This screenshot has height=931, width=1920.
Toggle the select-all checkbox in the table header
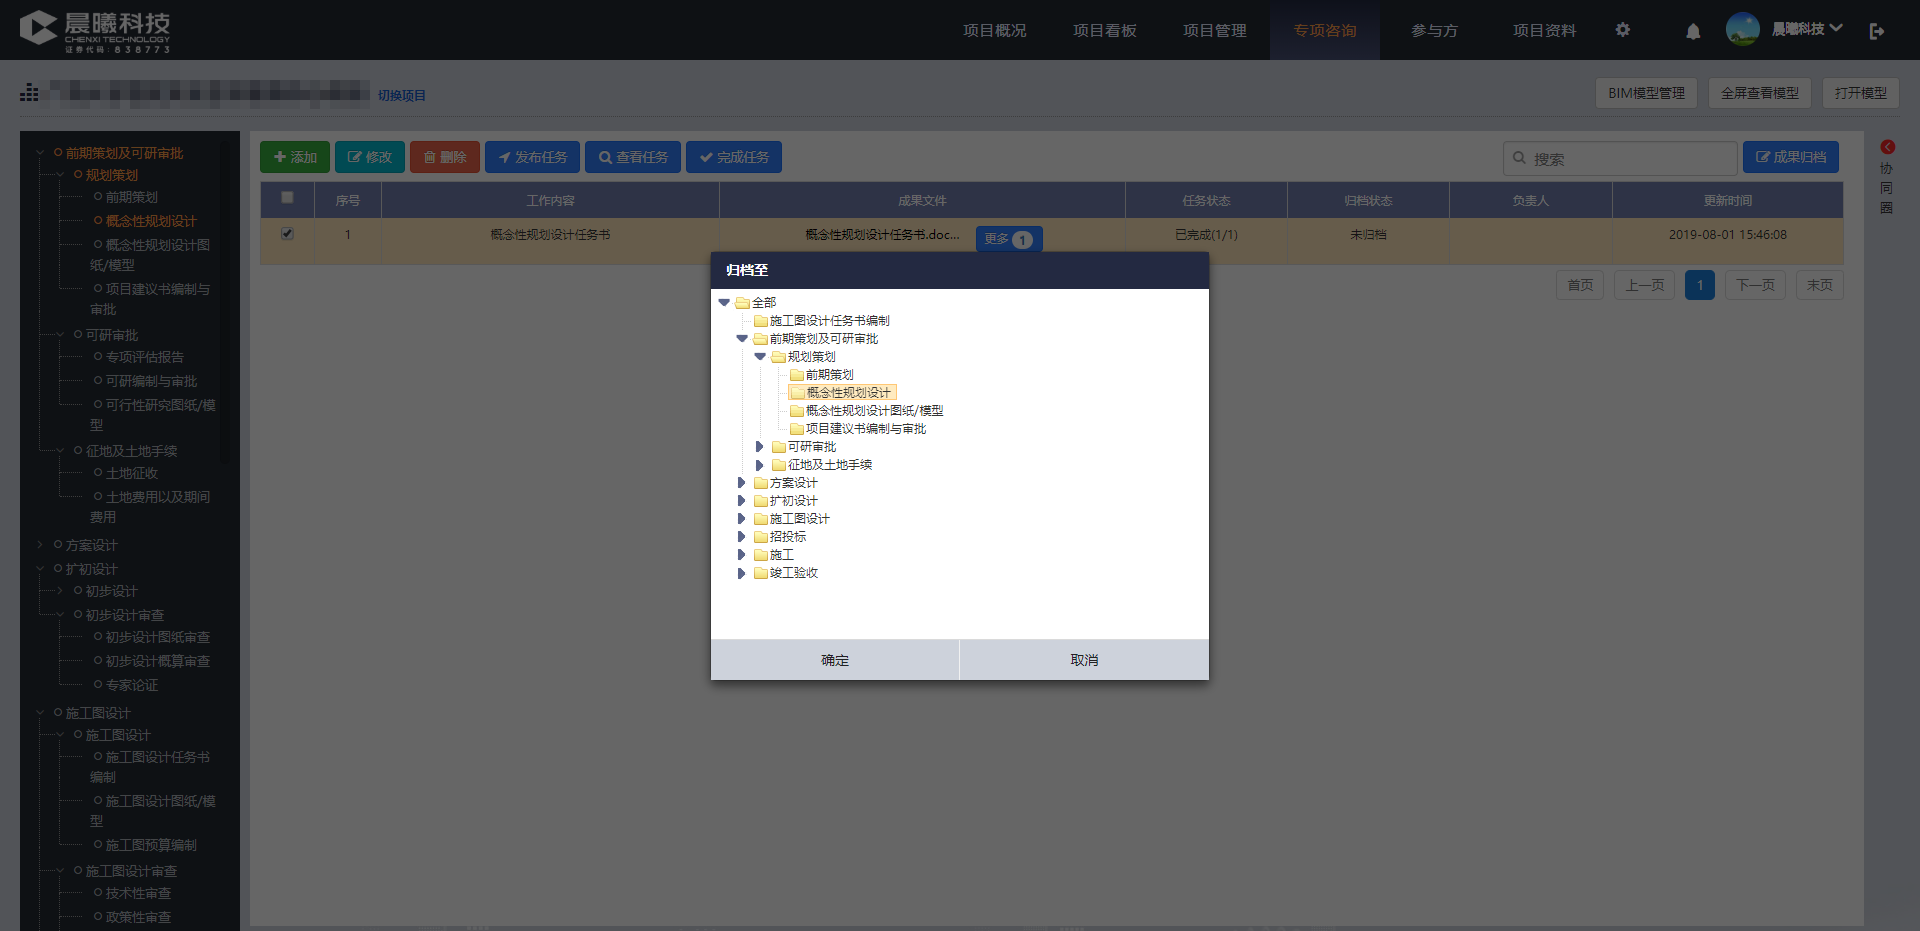(288, 198)
